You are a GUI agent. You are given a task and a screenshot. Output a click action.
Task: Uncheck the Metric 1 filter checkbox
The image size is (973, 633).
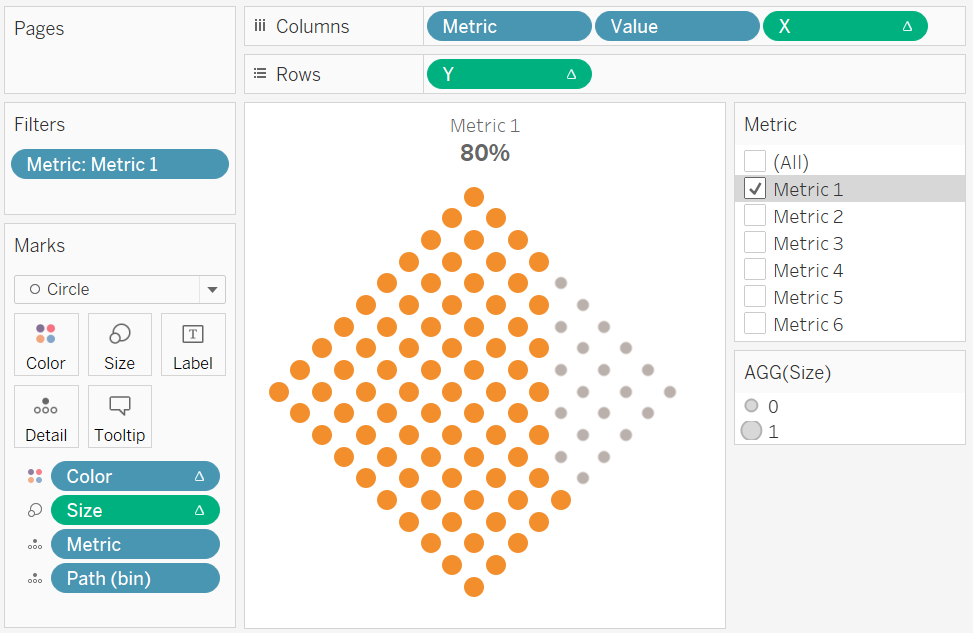click(x=755, y=189)
